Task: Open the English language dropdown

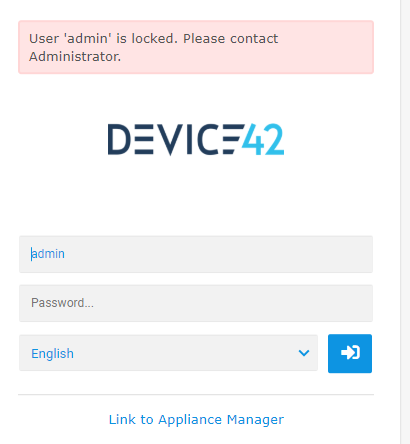Action: (168, 353)
